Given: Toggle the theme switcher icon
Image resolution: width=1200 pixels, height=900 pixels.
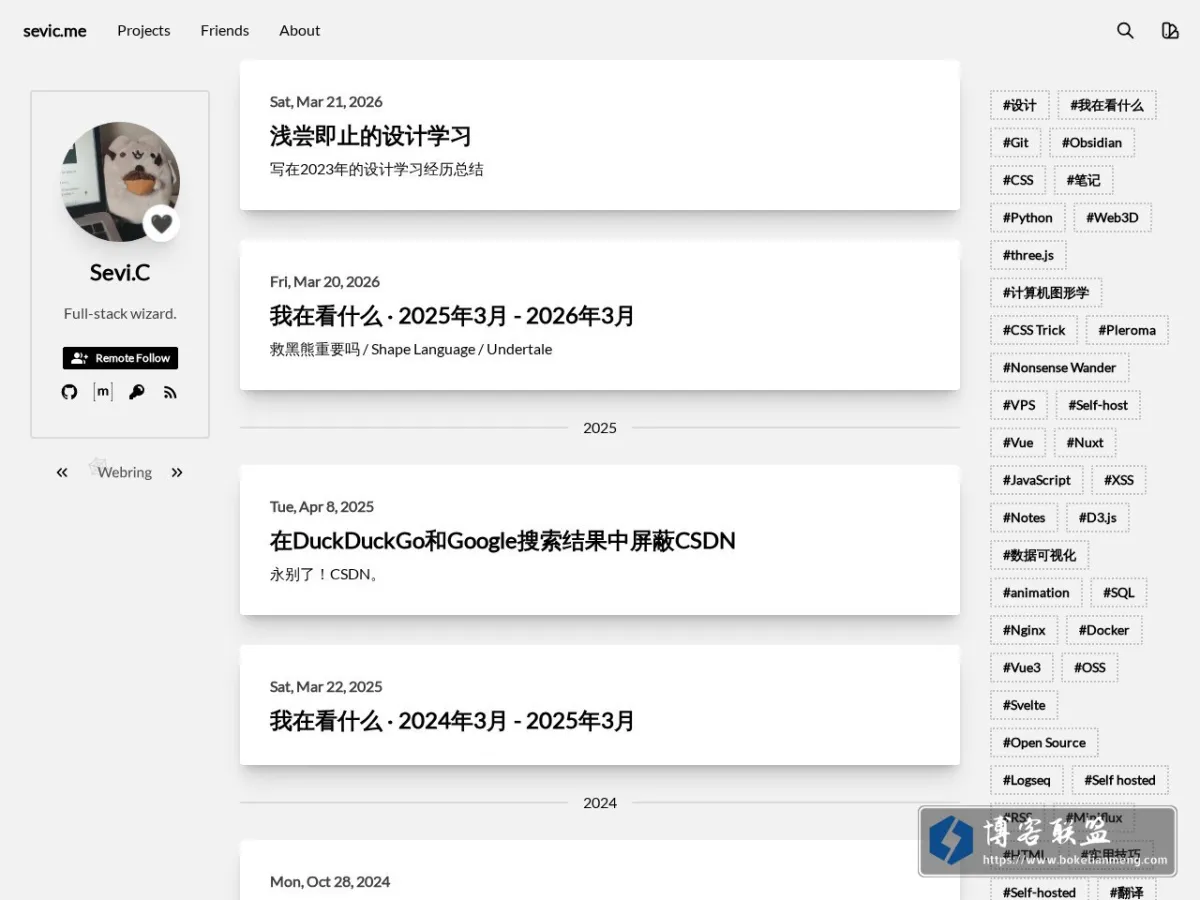Looking at the screenshot, I should [1170, 31].
